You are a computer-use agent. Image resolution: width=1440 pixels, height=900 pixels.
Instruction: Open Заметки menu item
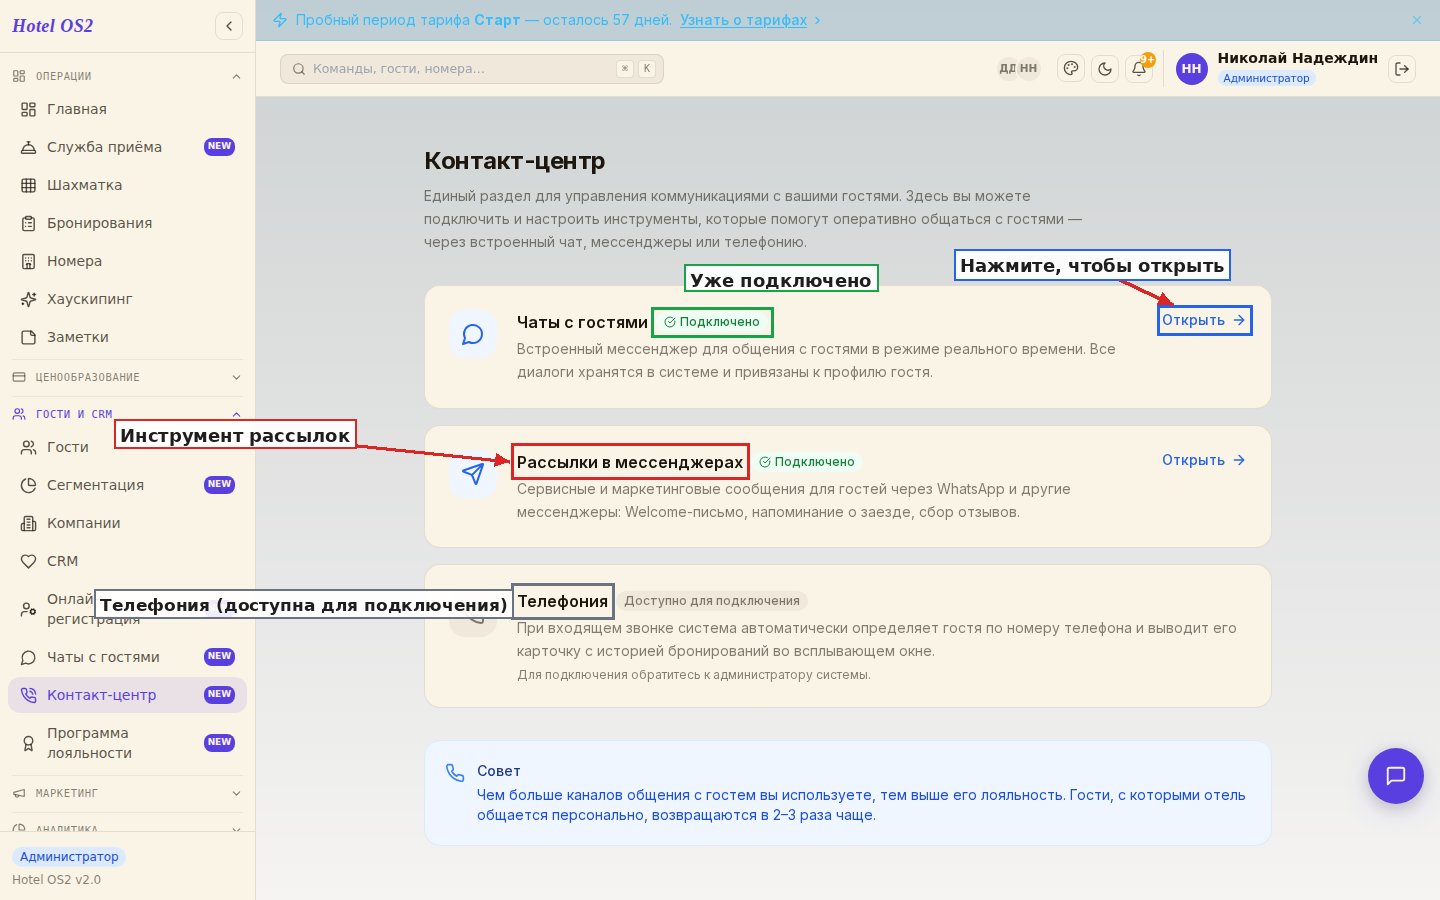pos(127,337)
